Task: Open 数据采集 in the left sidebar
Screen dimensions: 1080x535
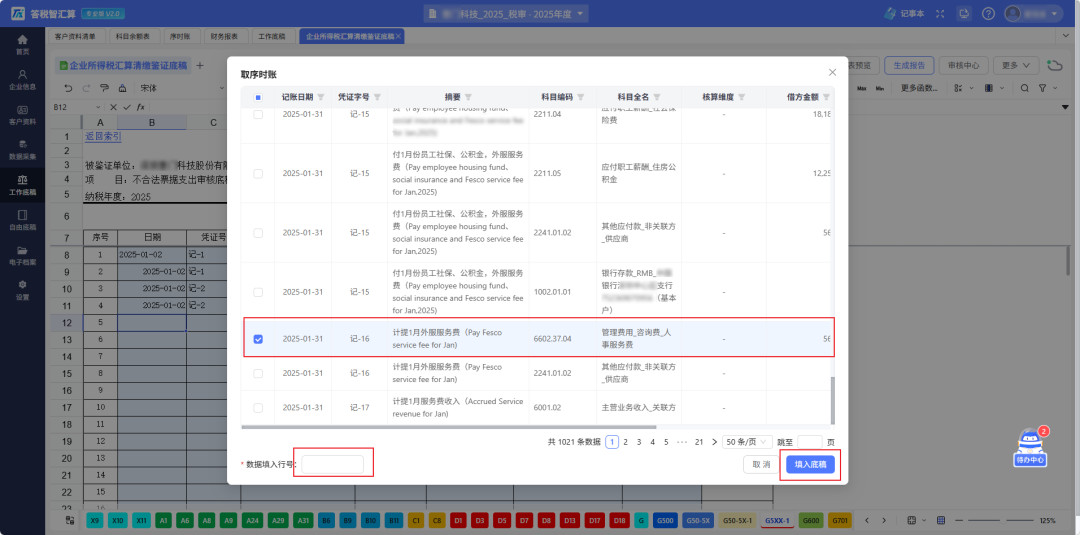Action: pyautogui.click(x=22, y=151)
